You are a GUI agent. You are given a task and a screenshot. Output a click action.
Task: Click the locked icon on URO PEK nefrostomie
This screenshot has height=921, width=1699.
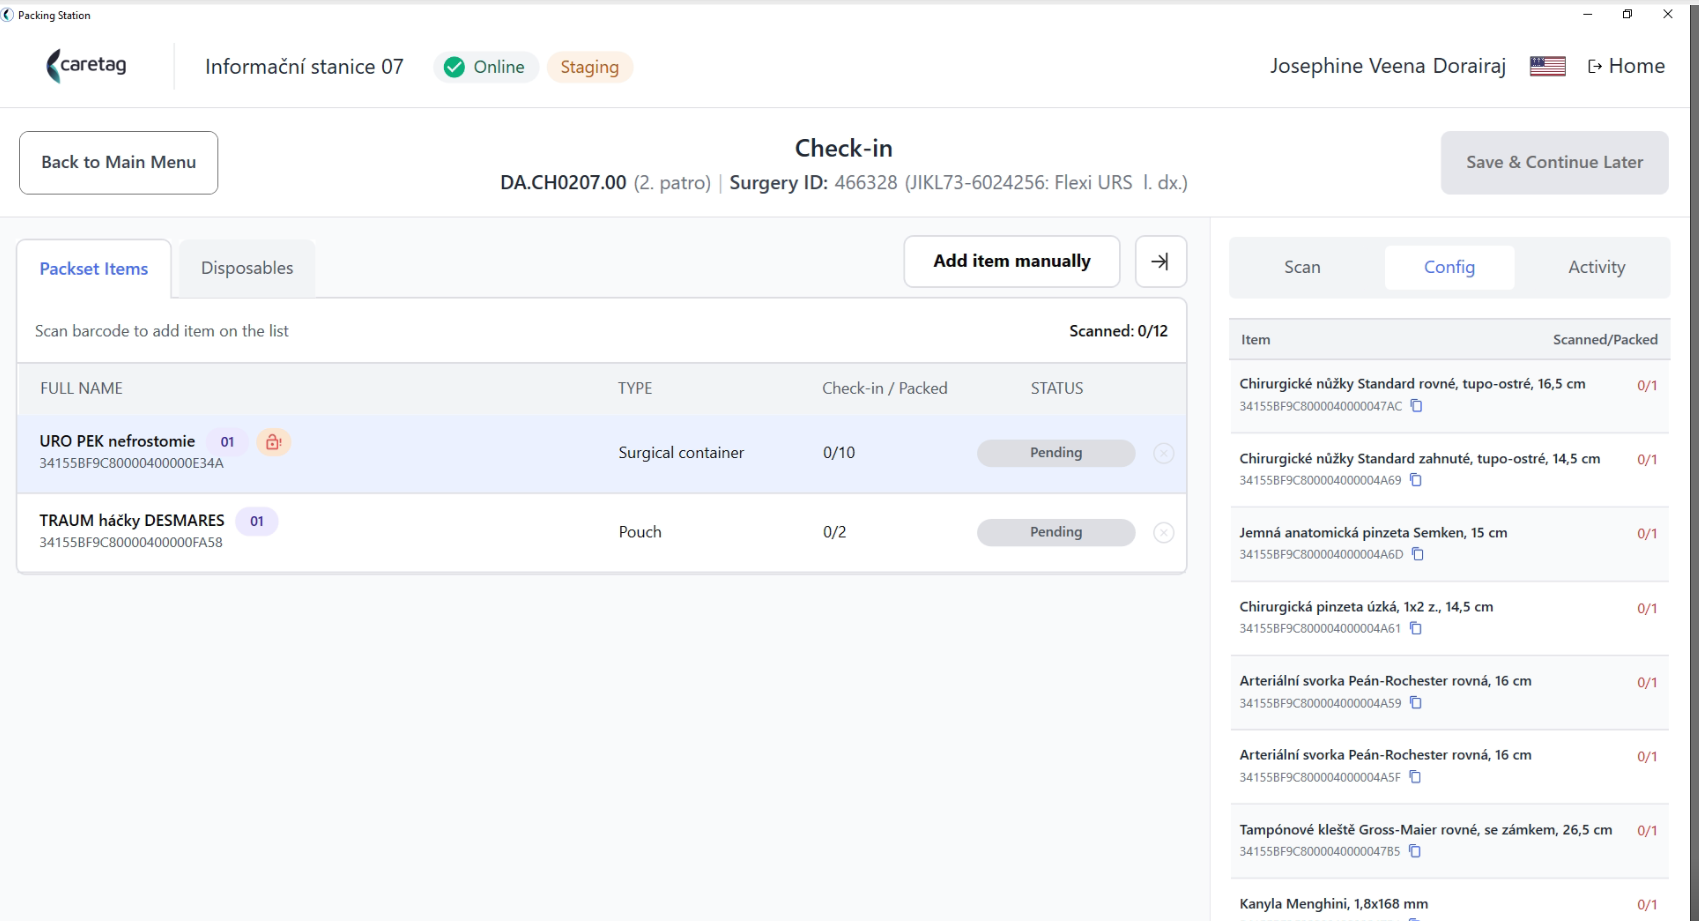tap(273, 442)
